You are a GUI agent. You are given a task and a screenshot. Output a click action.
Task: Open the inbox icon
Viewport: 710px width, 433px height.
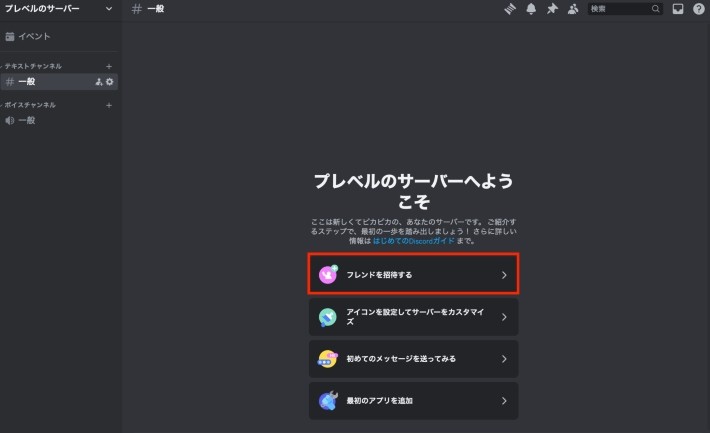pyautogui.click(x=677, y=9)
